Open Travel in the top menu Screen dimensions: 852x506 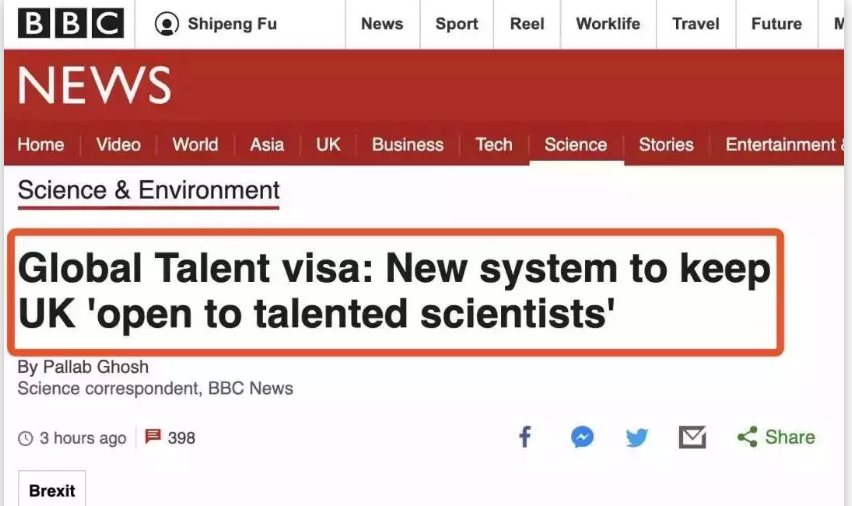tap(695, 24)
